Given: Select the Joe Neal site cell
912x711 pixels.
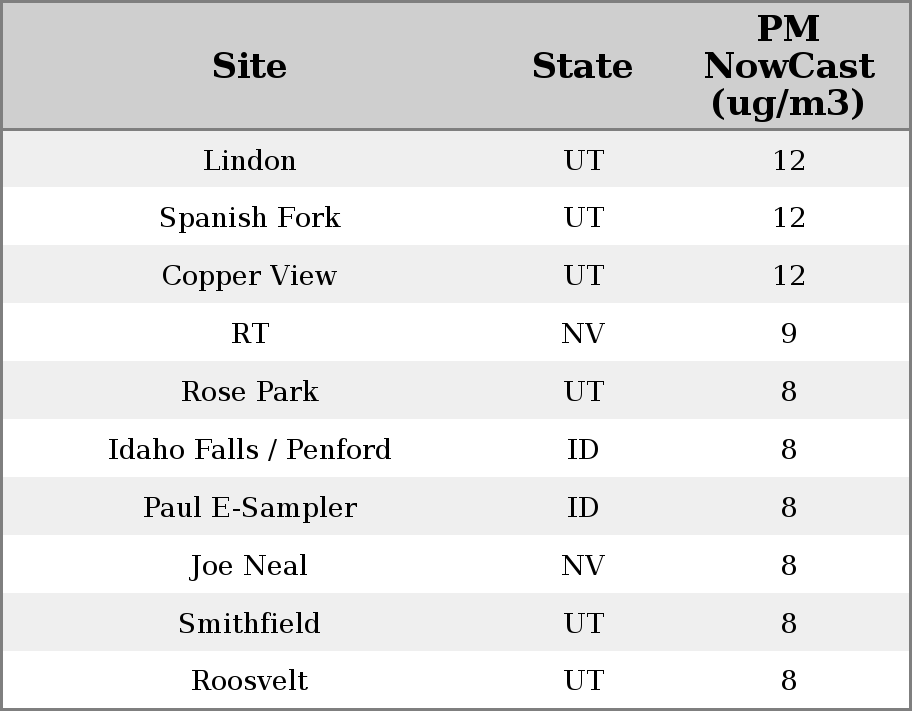Looking at the screenshot, I should point(249,566).
